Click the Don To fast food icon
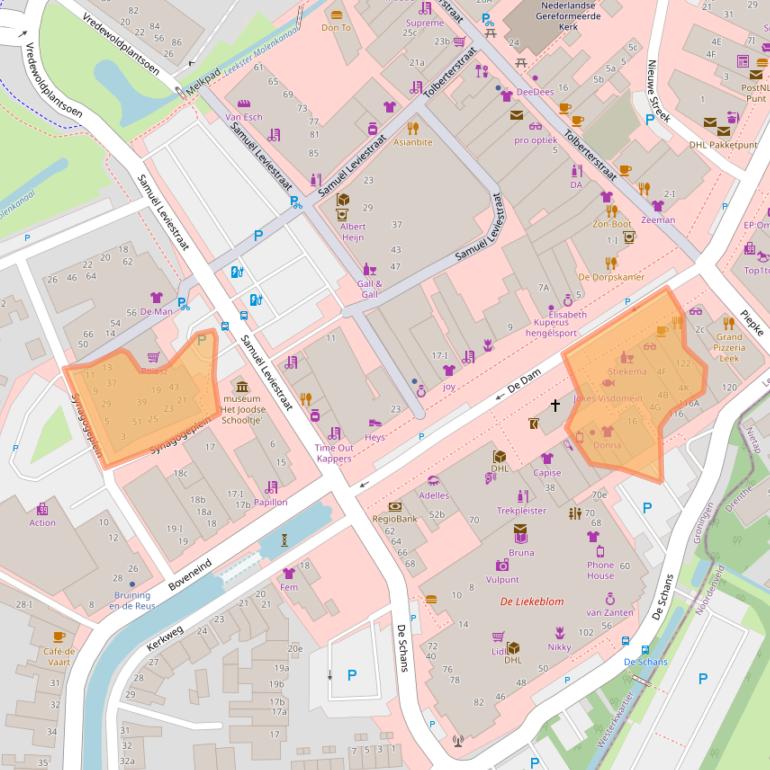The image size is (770, 770). [336, 14]
